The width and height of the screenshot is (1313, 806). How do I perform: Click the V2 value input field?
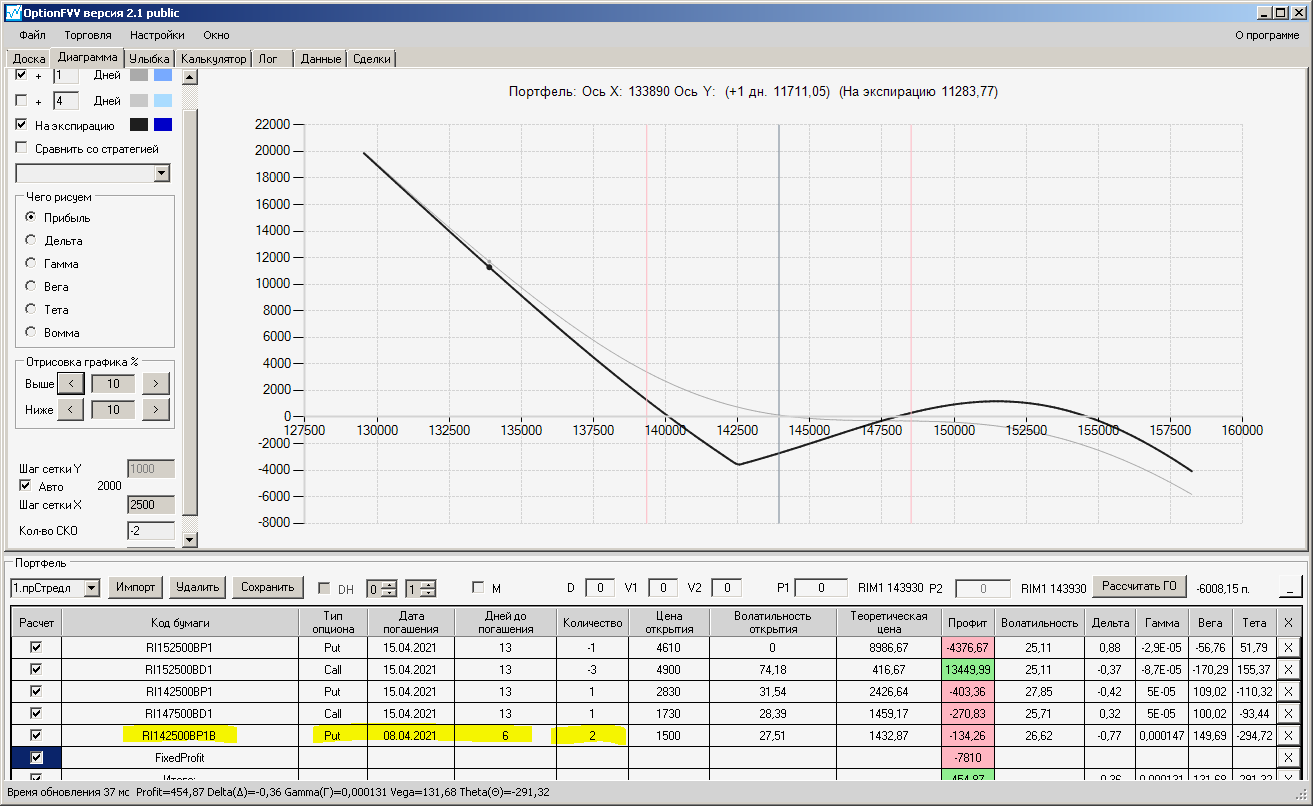tap(727, 587)
